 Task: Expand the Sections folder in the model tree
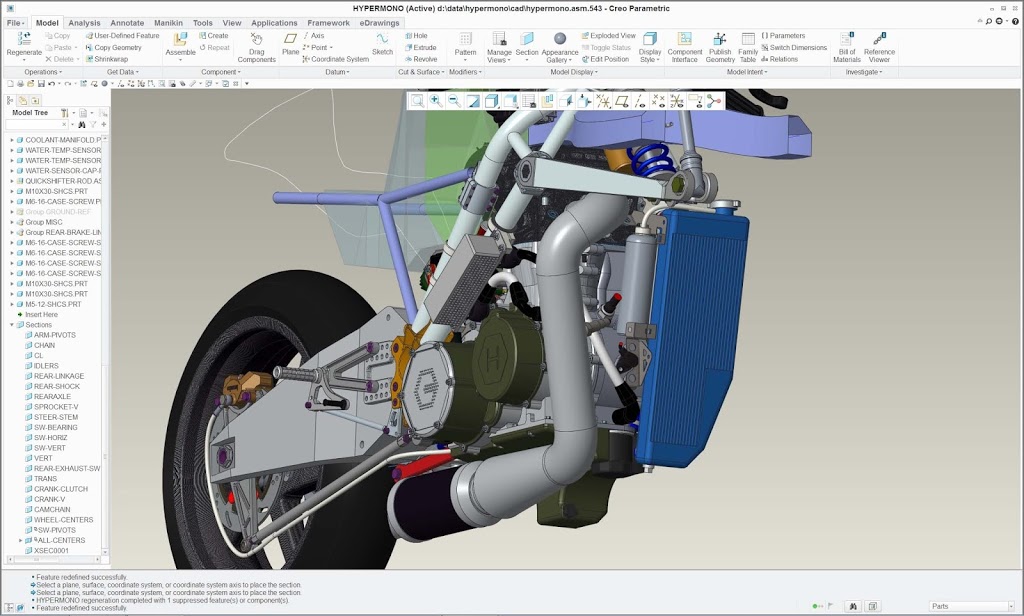click(x=12, y=325)
